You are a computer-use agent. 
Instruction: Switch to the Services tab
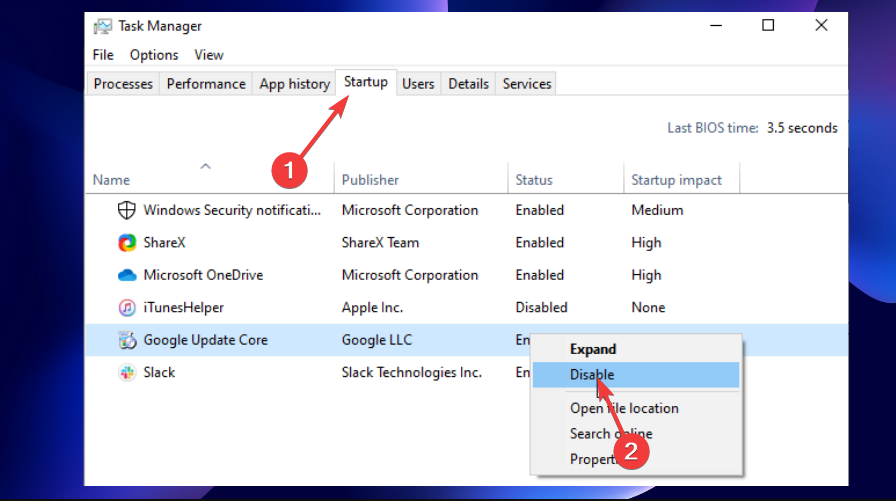click(527, 84)
